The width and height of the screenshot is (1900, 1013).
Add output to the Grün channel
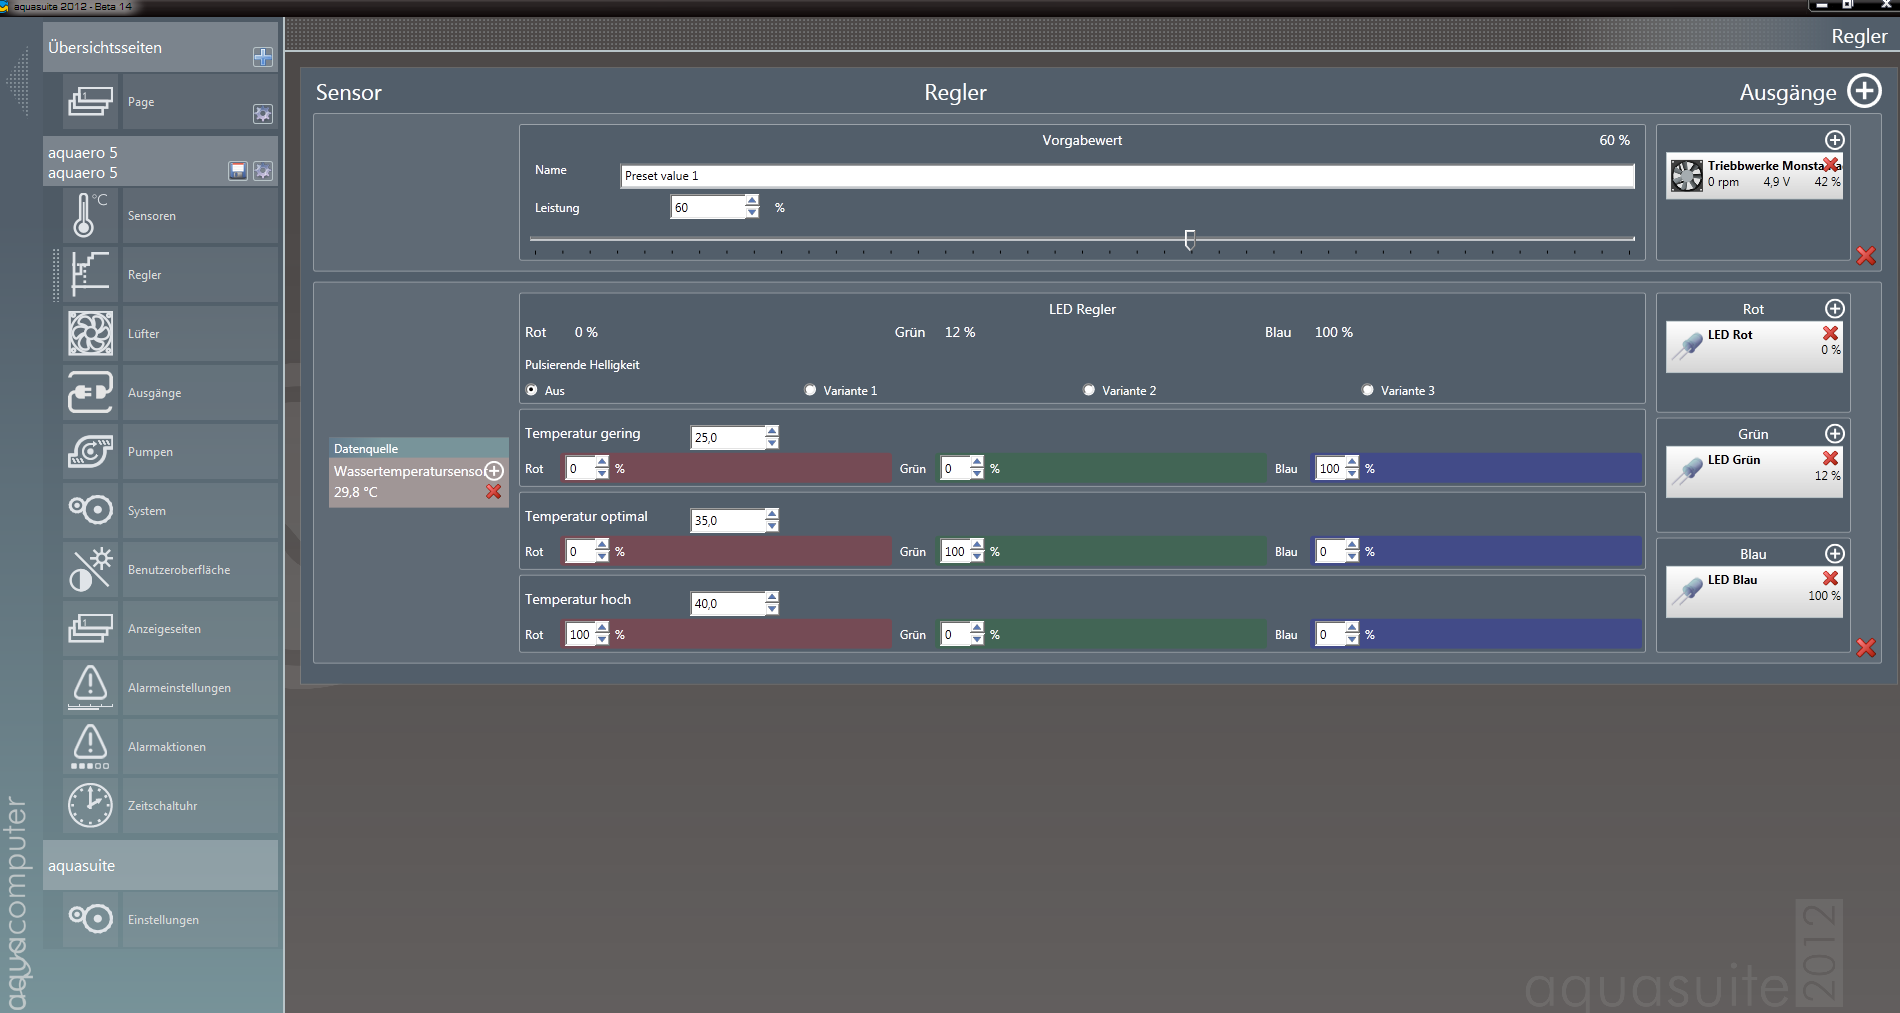pos(1835,434)
